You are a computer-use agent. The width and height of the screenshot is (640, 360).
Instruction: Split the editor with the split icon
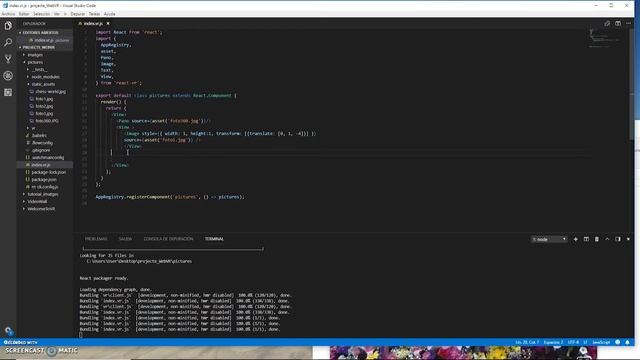tap(618, 24)
